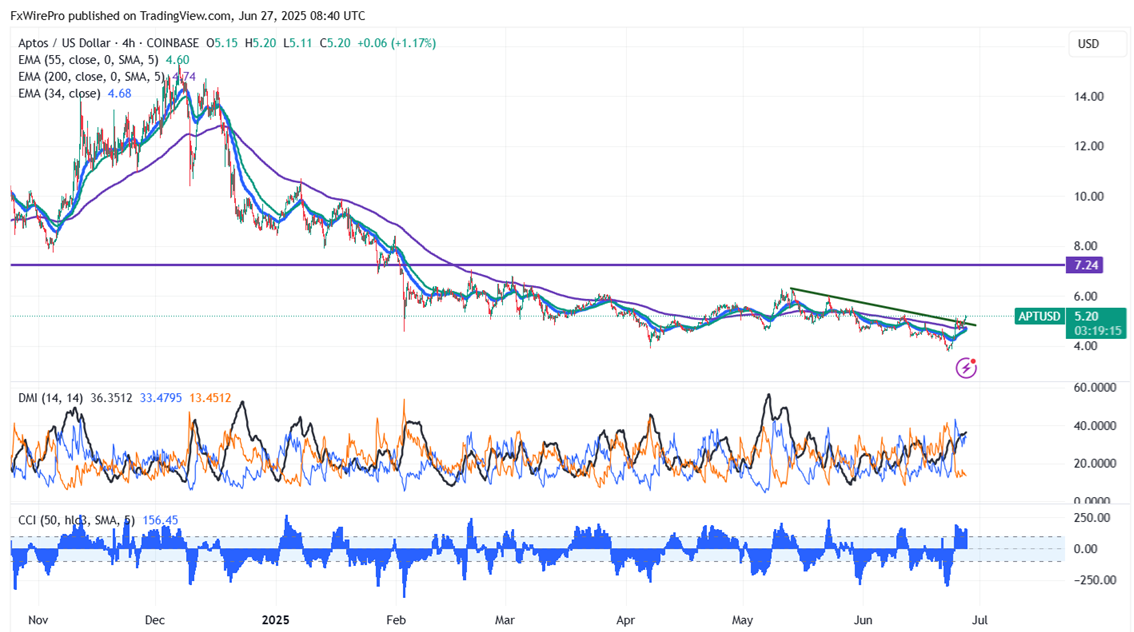Click the APTUSD symbol price tag

coord(1039,316)
